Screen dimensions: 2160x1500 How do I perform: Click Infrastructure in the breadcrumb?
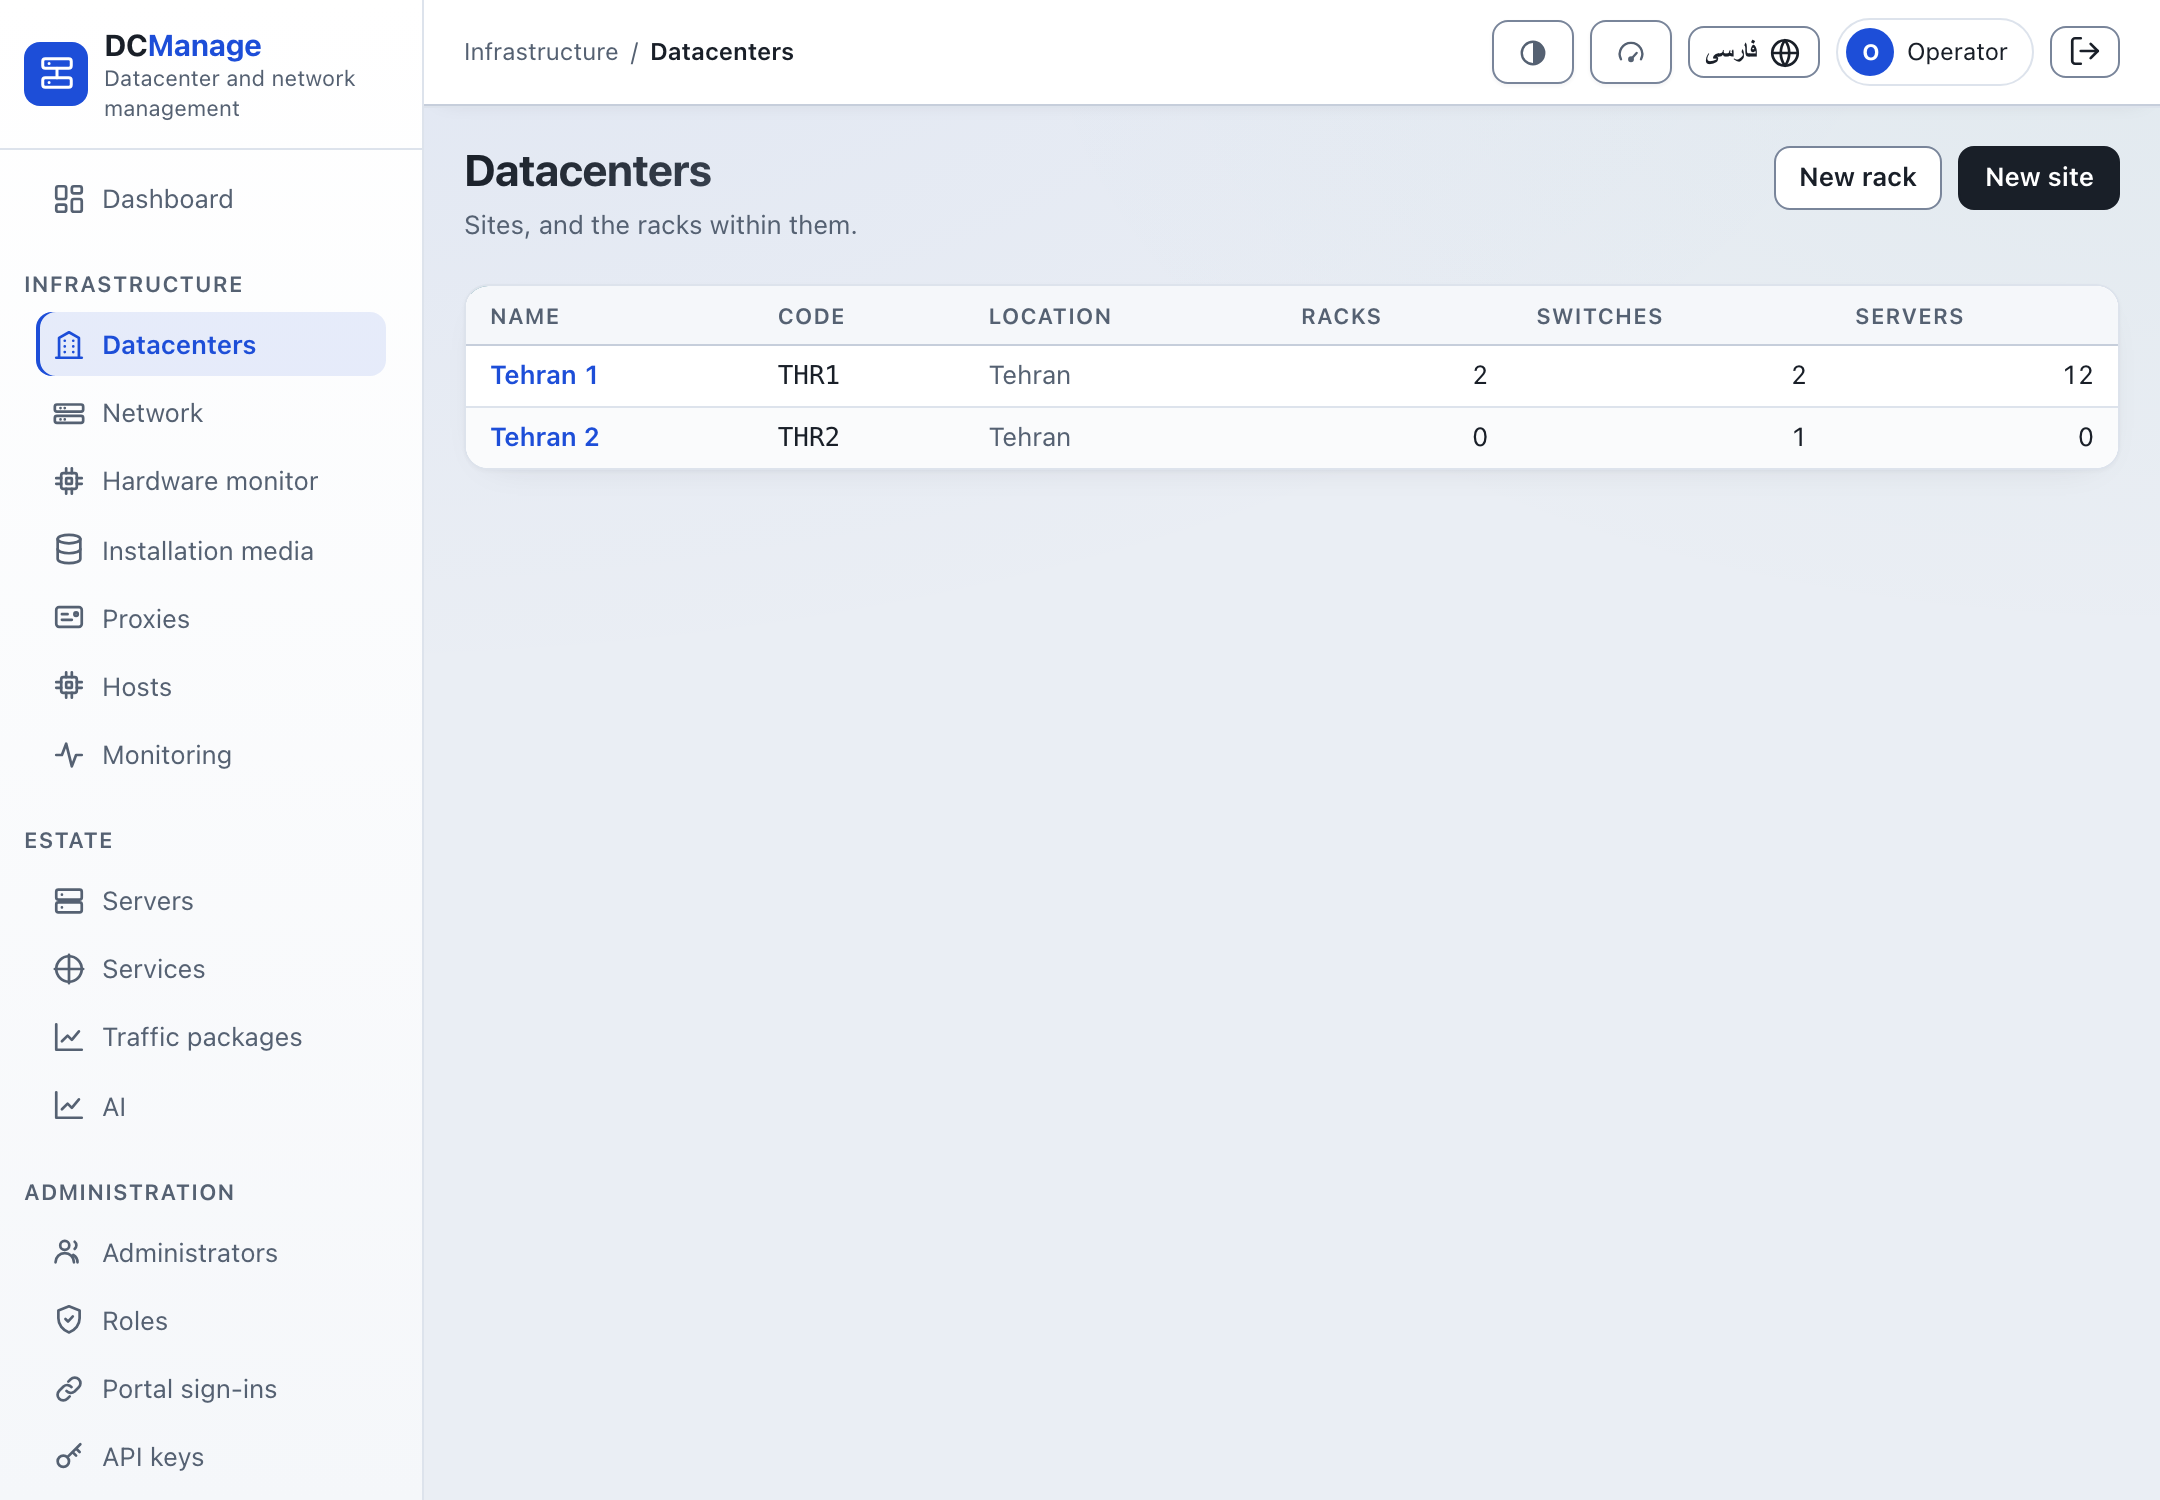541,52
